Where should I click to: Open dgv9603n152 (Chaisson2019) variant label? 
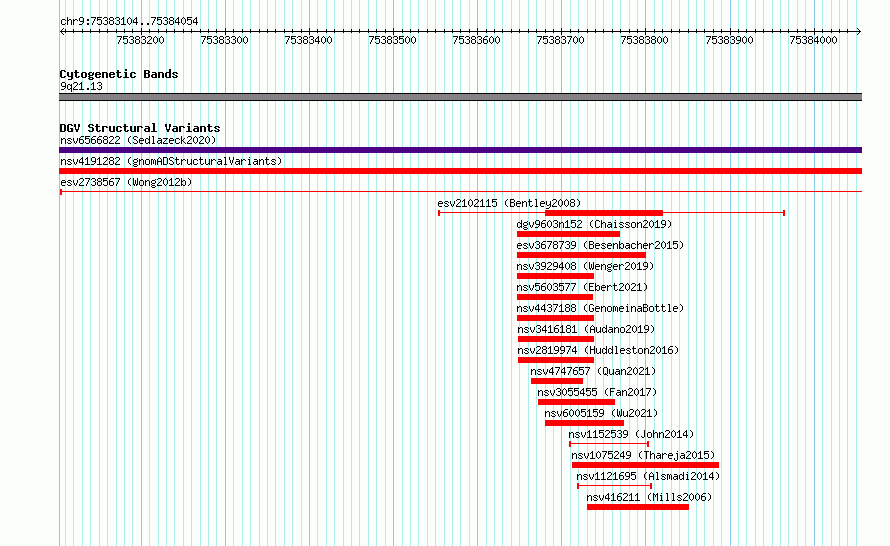pos(594,224)
